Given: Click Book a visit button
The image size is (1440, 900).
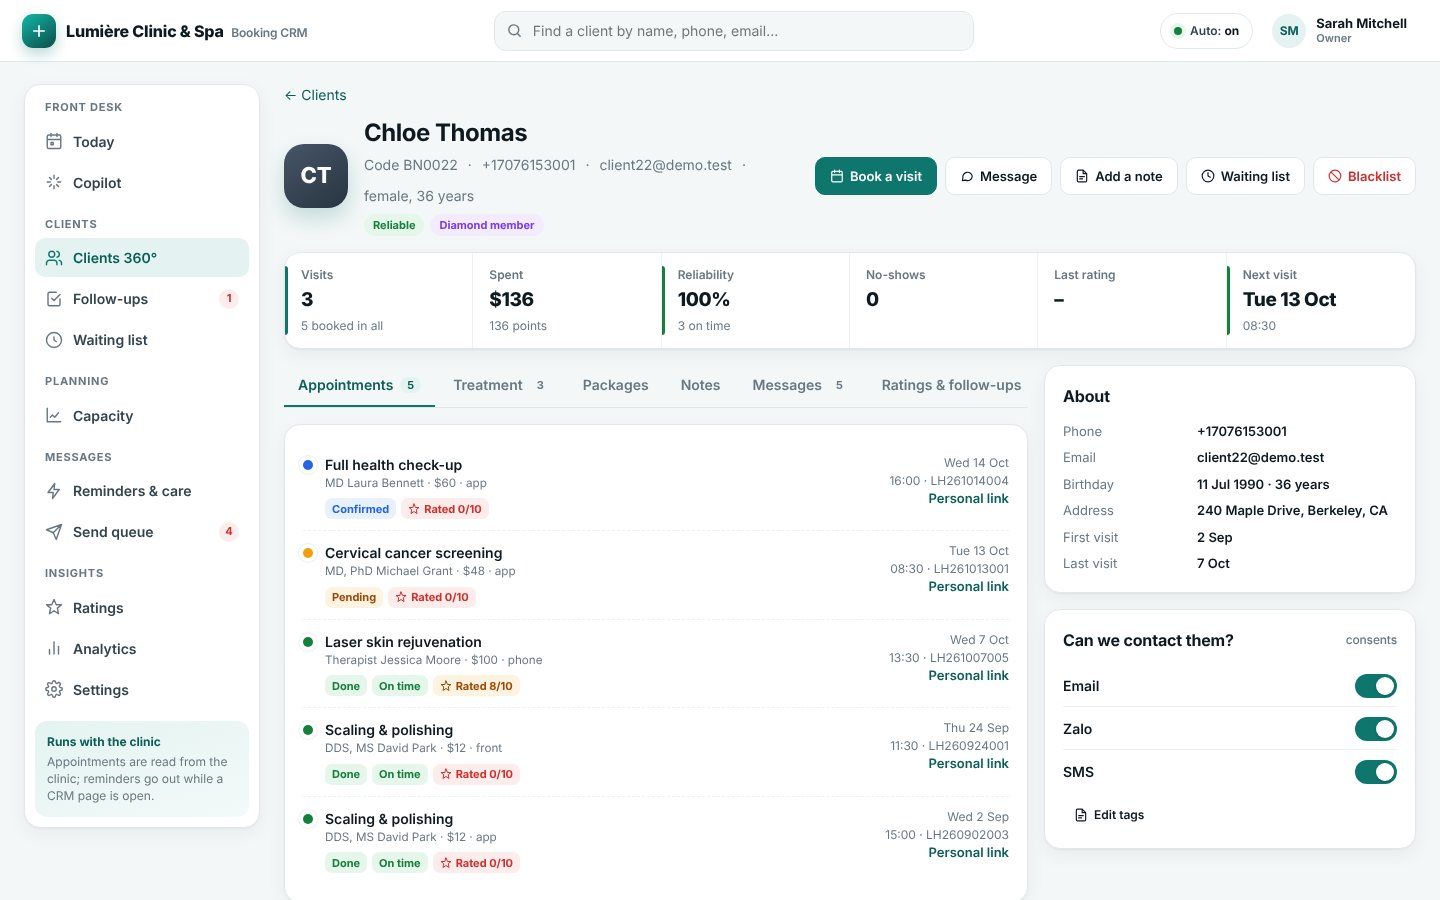Looking at the screenshot, I should pos(876,176).
